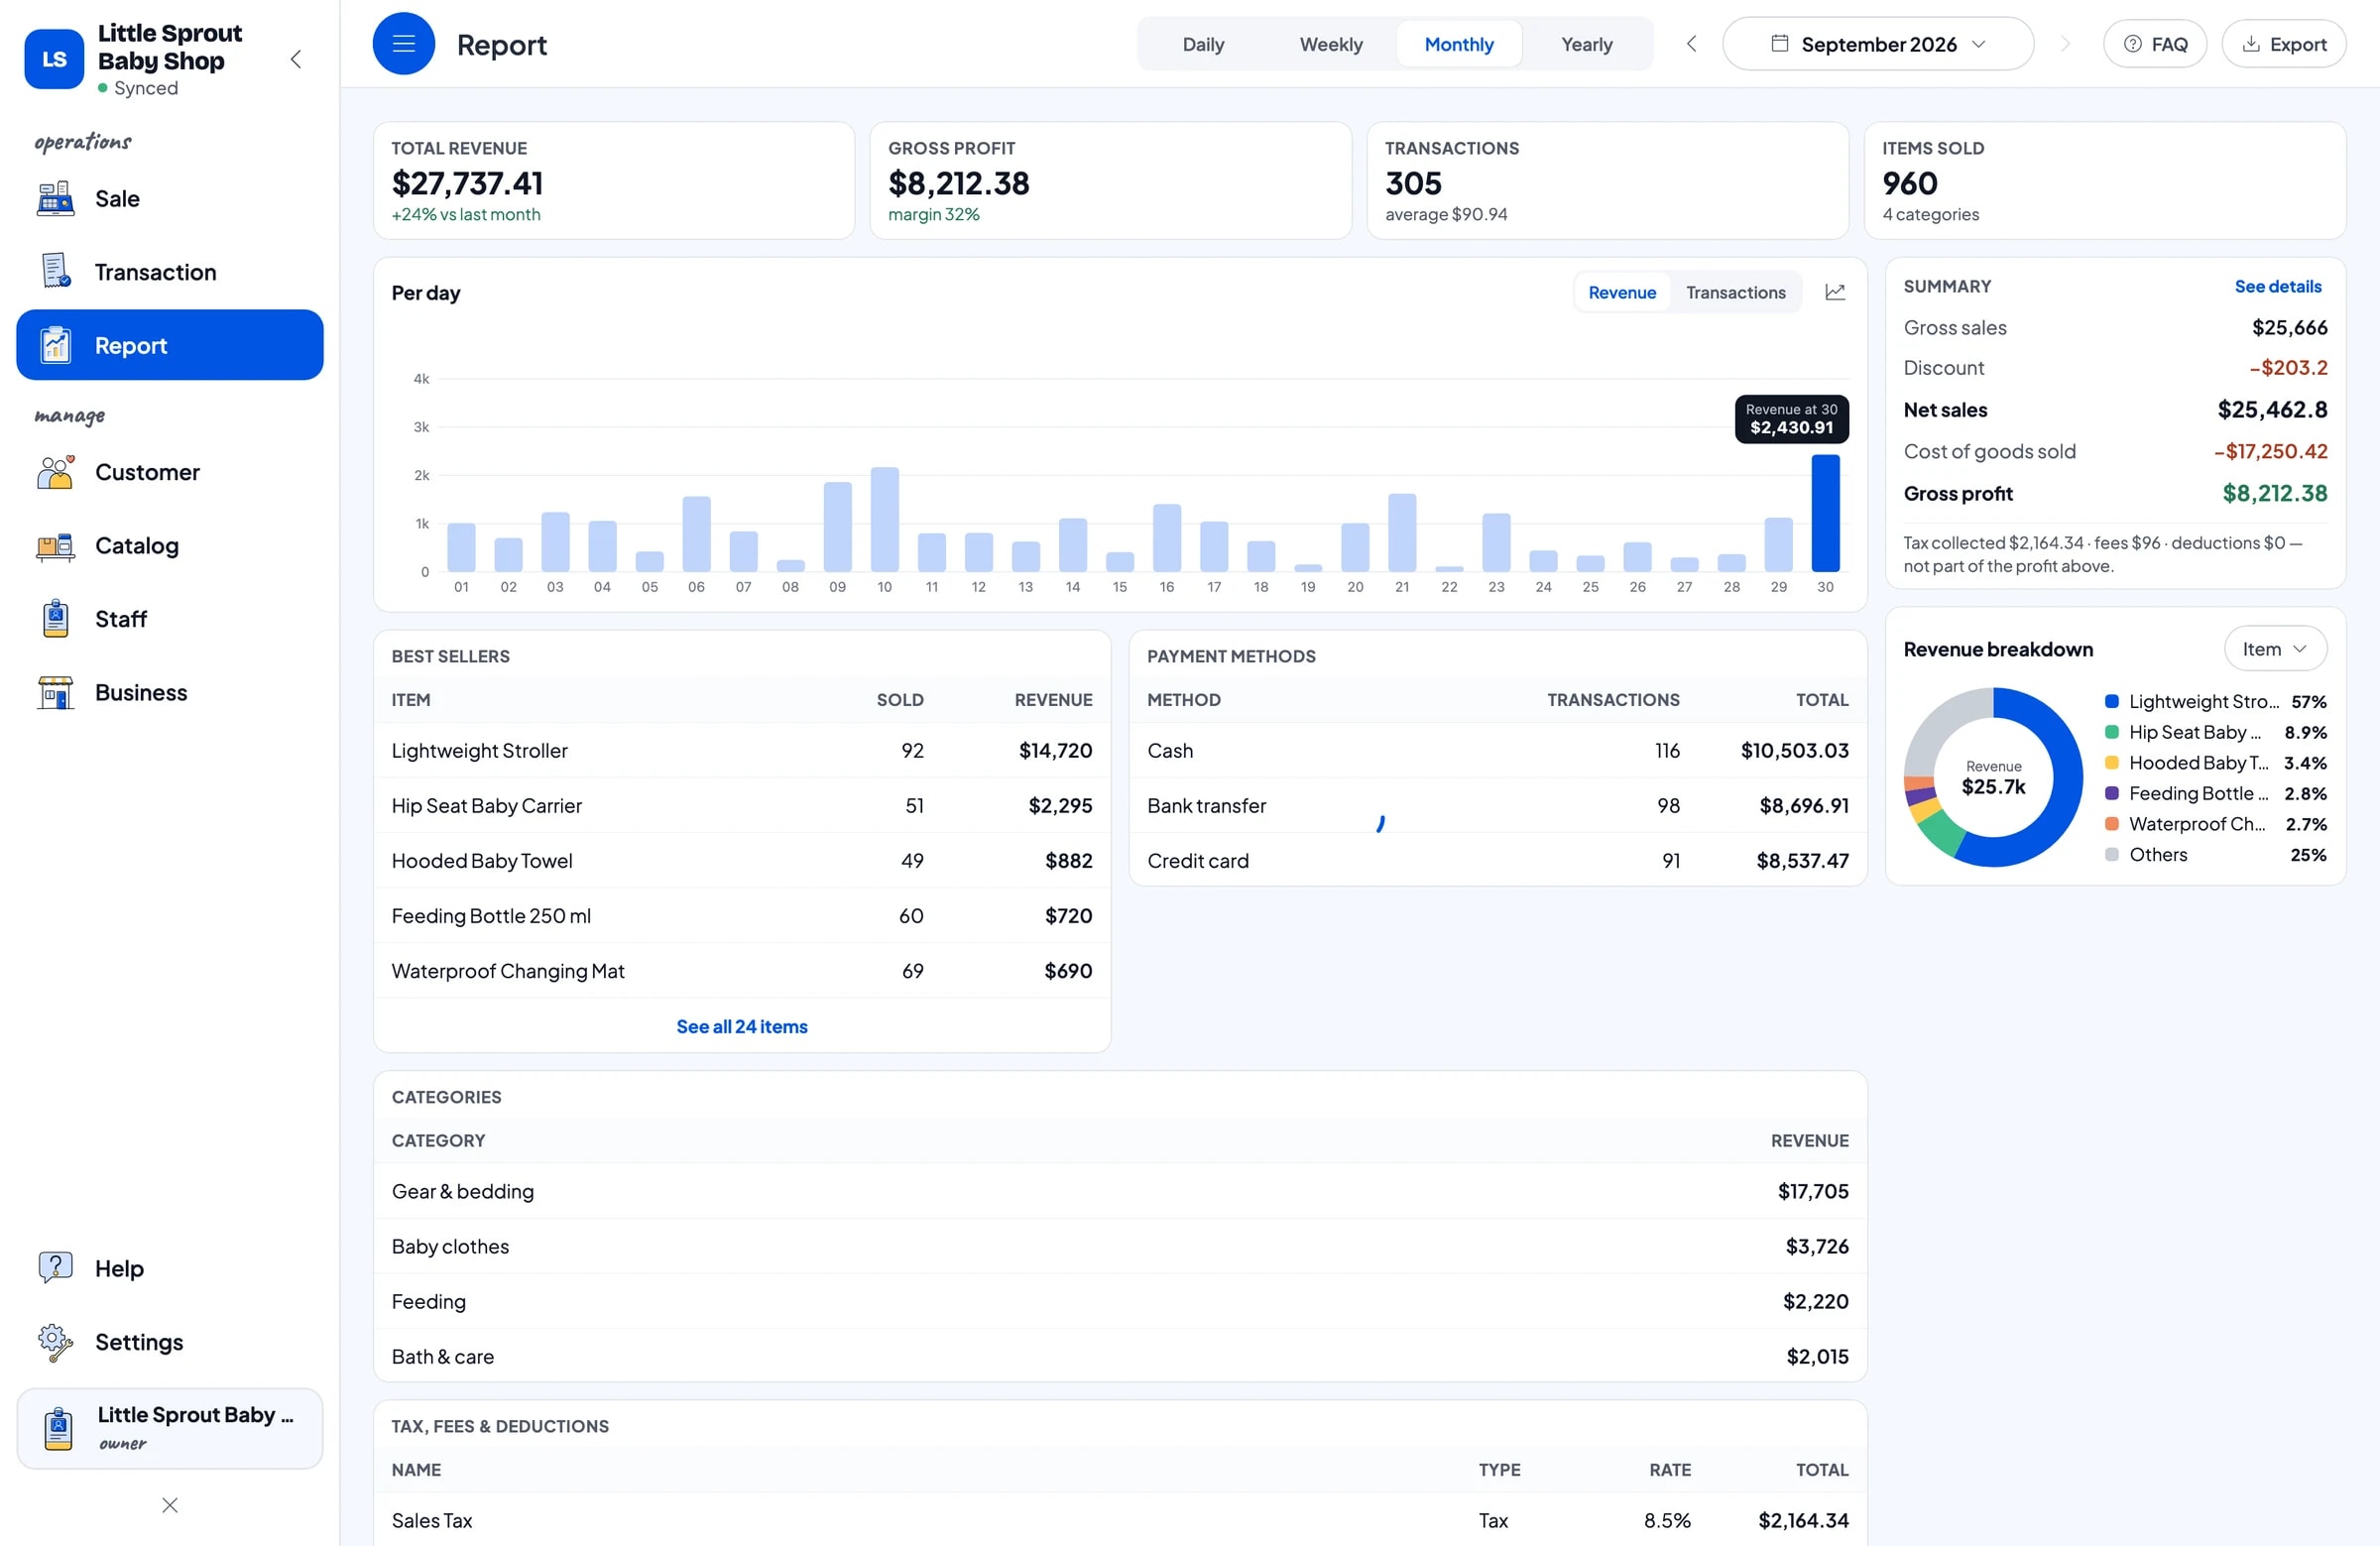The width and height of the screenshot is (2380, 1546).
Task: Collapse the sidebar with the chevron
Action: click(296, 59)
